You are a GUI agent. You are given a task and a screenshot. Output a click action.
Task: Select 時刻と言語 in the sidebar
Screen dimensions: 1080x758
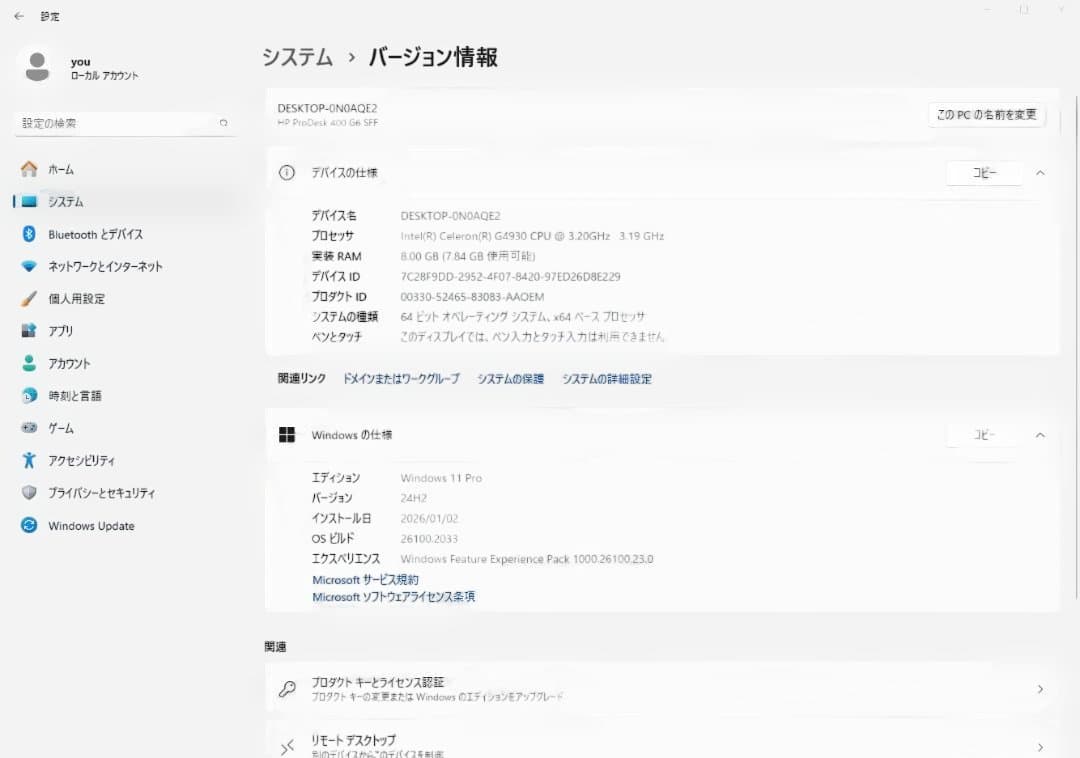click(75, 395)
